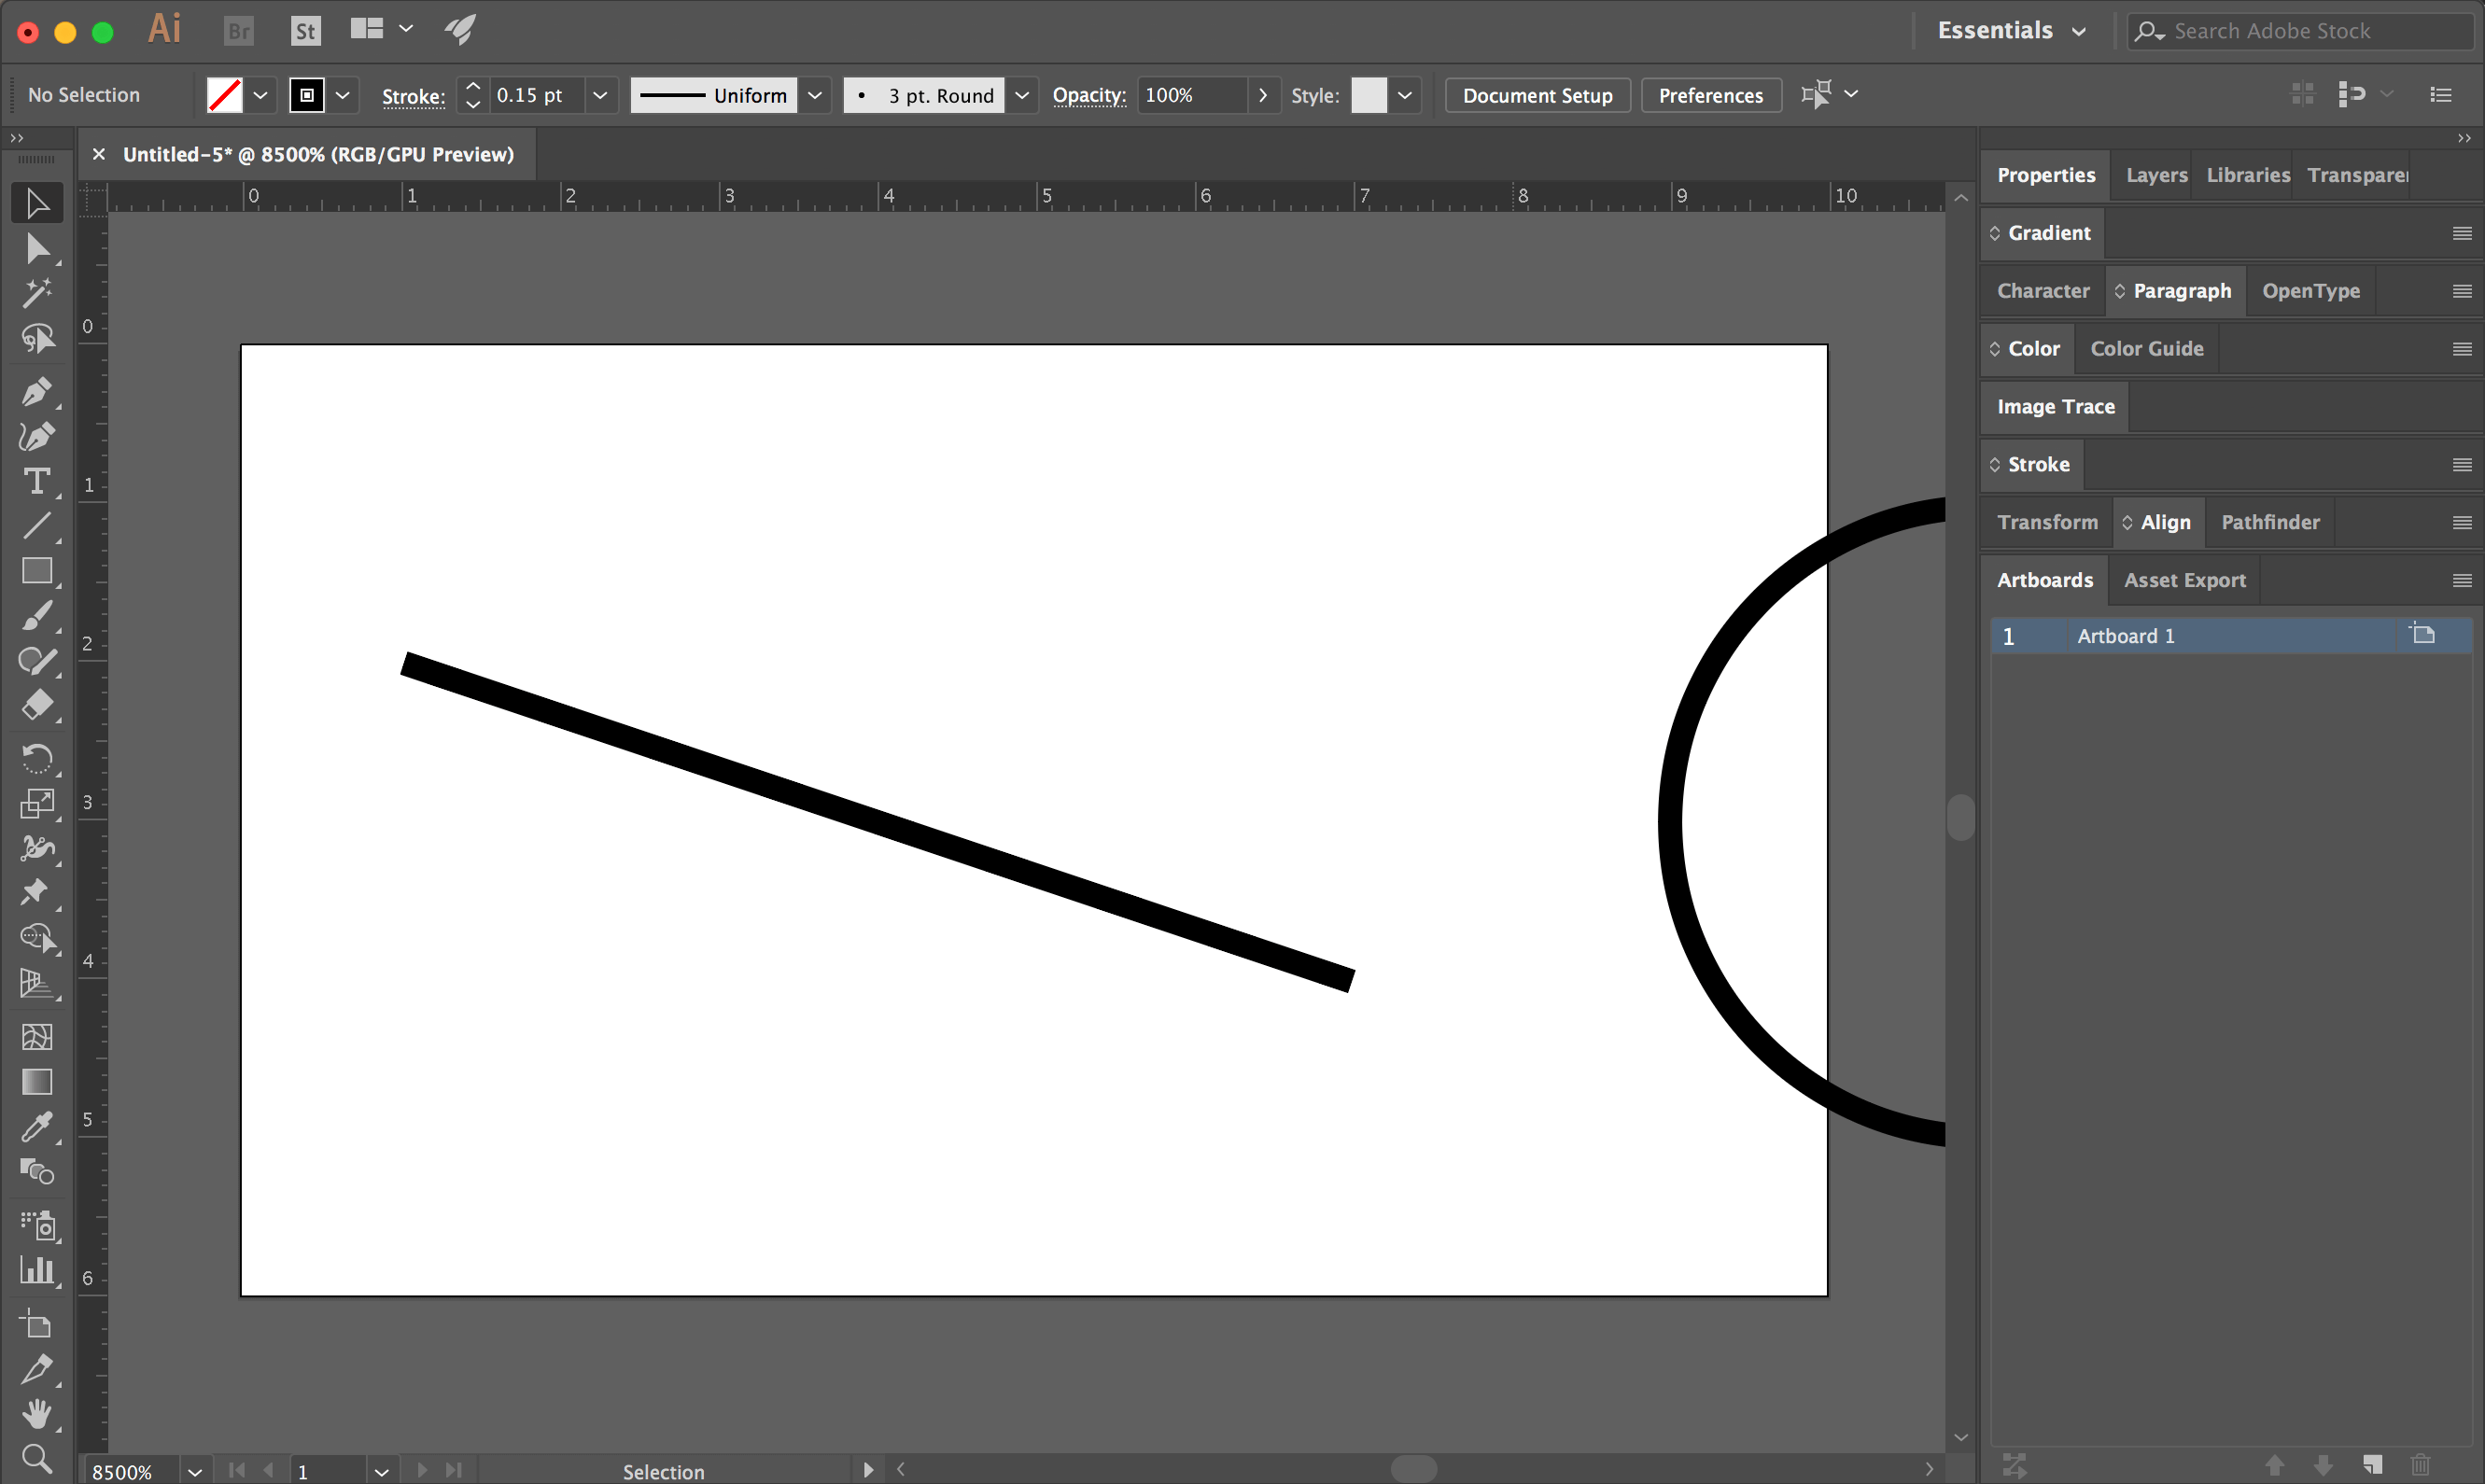Select the Lasso tool
This screenshot has height=1484, width=2485.
pyautogui.click(x=37, y=338)
